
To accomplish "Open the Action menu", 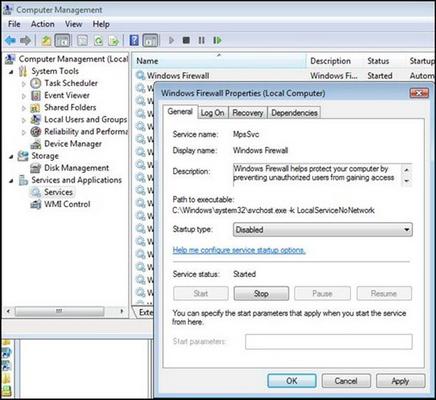I will tap(42, 24).
